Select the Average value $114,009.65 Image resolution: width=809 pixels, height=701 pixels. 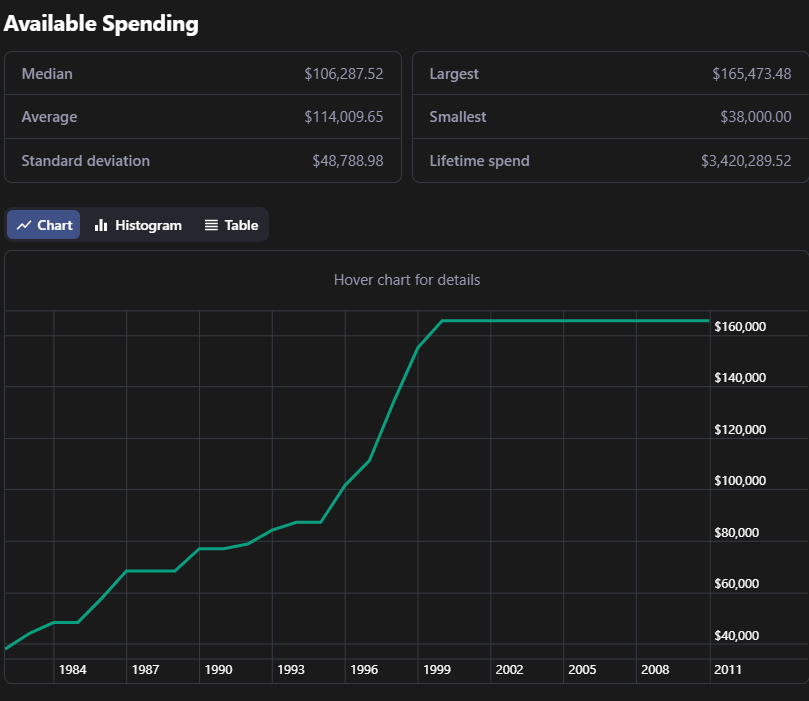point(343,117)
